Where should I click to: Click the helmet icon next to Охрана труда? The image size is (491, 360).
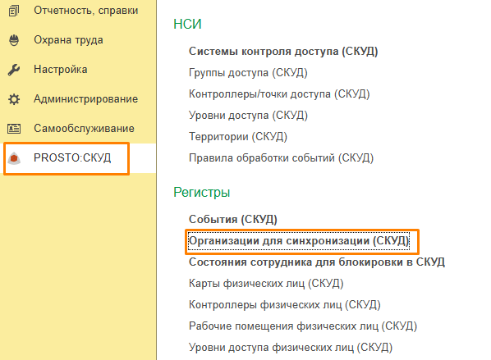pyautogui.click(x=14, y=40)
